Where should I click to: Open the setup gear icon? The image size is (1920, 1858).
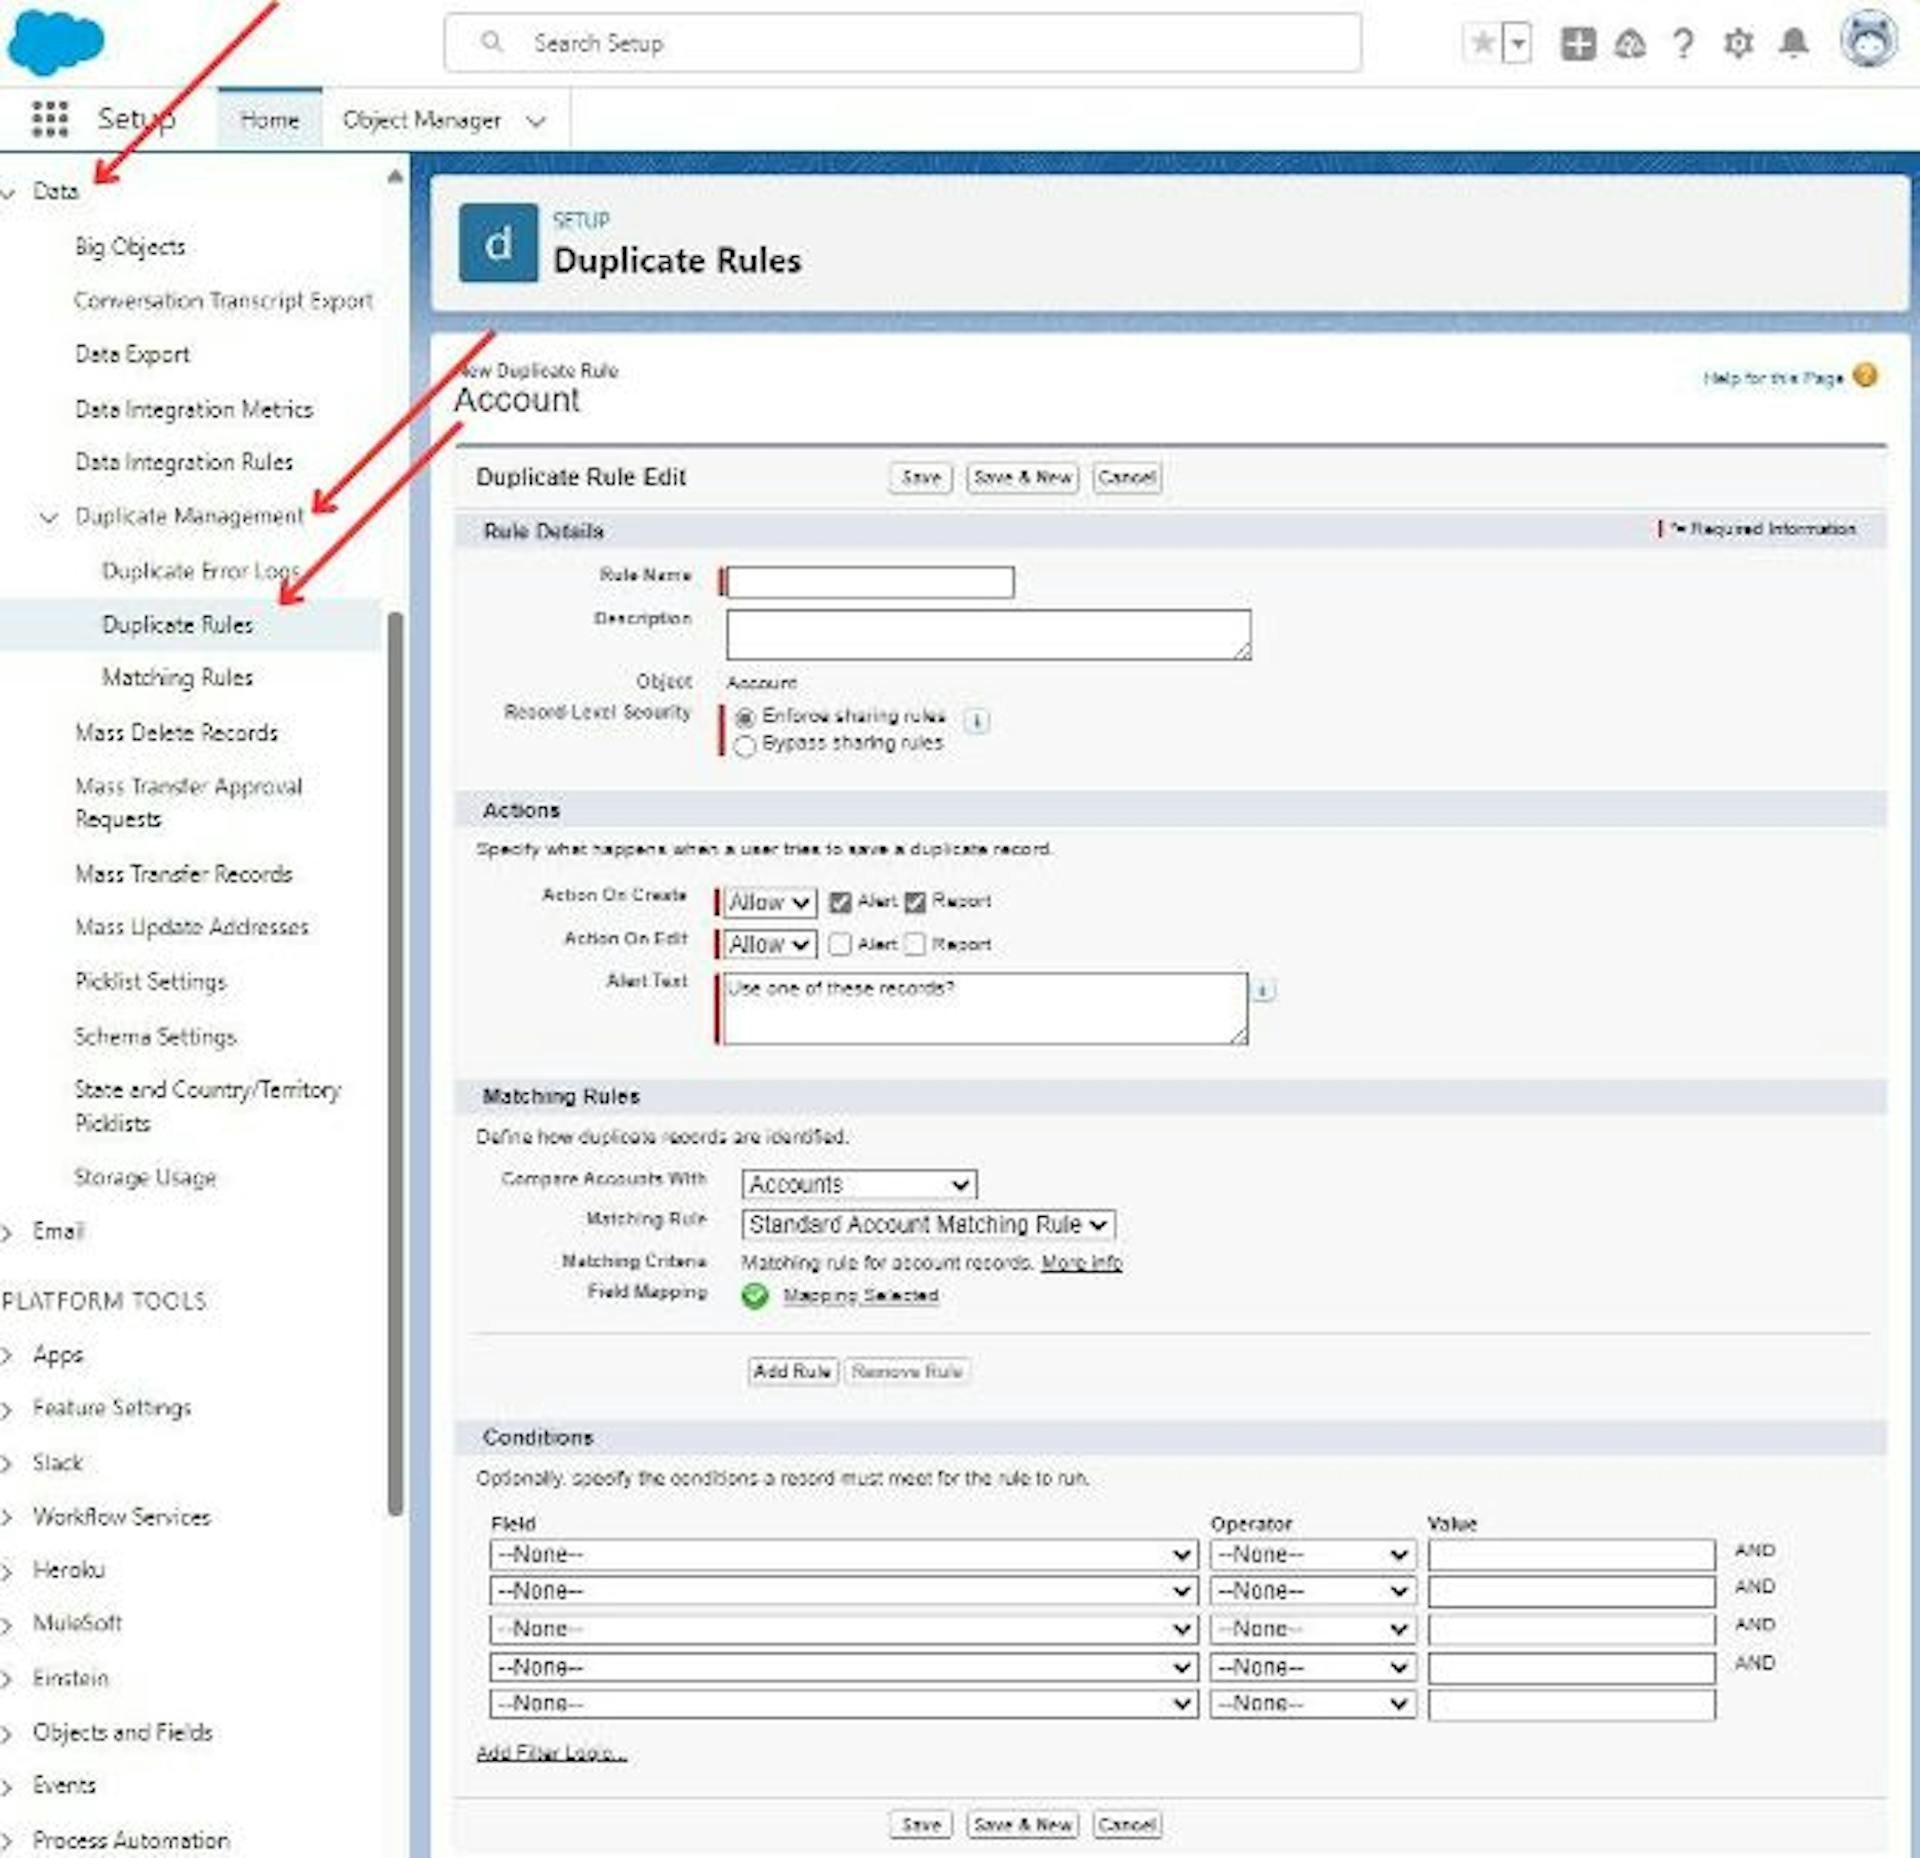coord(1738,43)
